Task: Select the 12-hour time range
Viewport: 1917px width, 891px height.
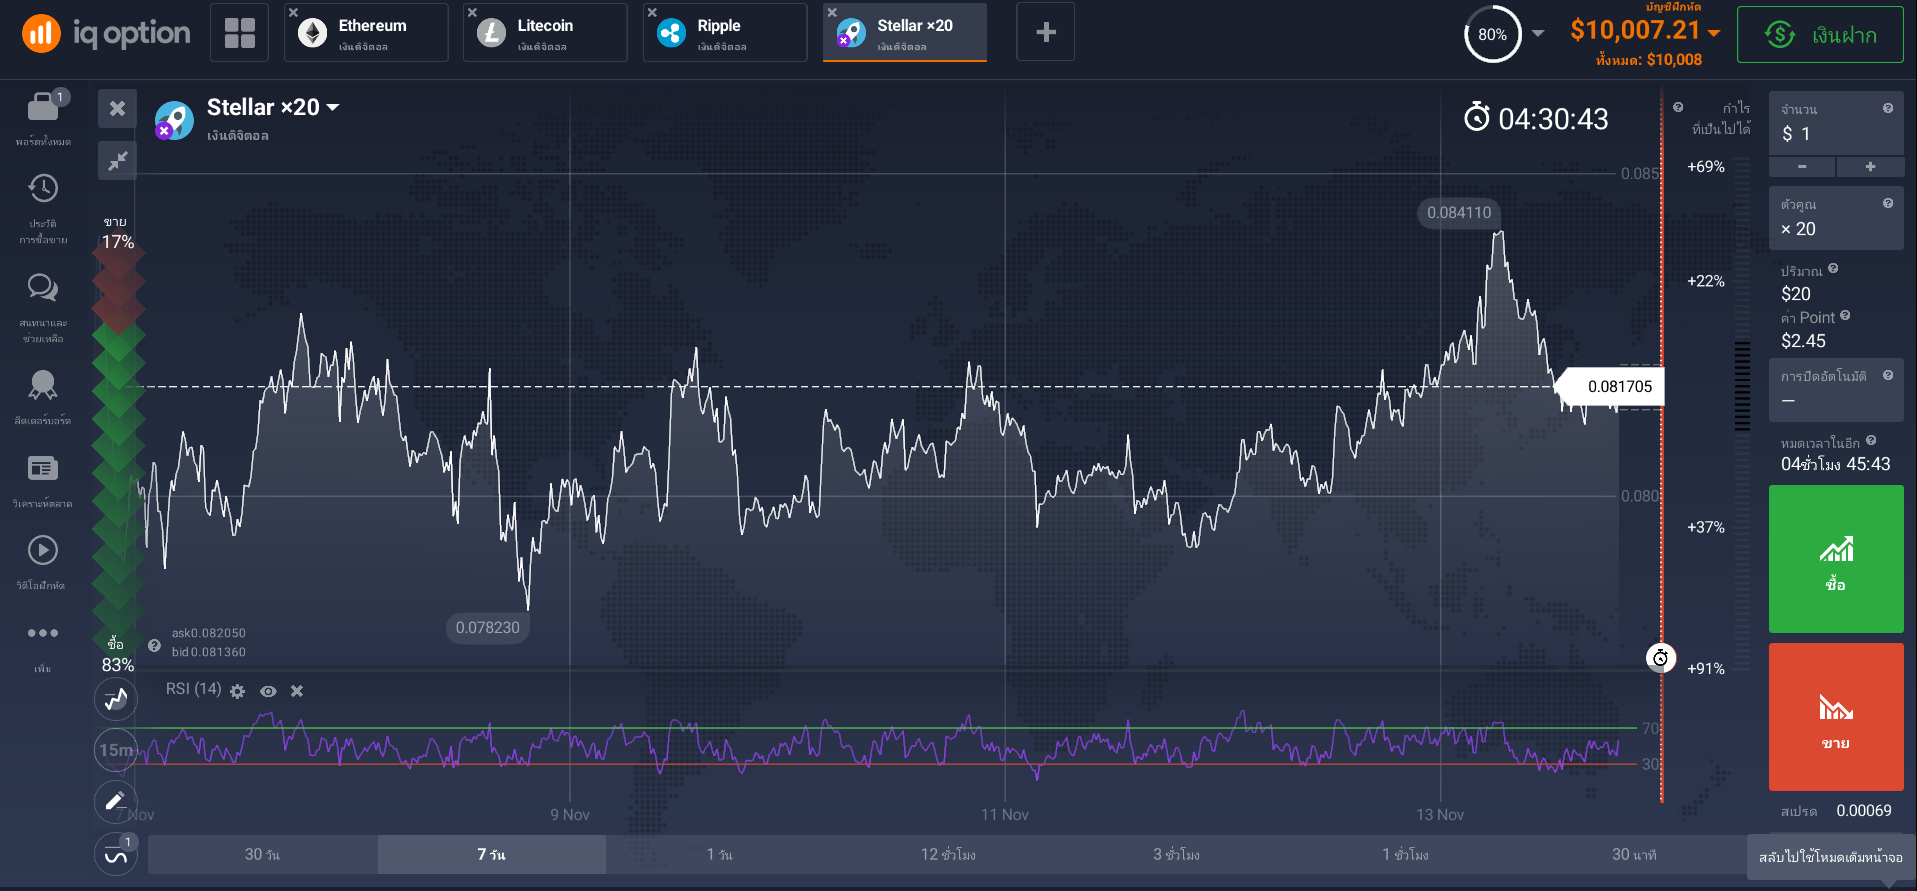Action: tap(948, 854)
